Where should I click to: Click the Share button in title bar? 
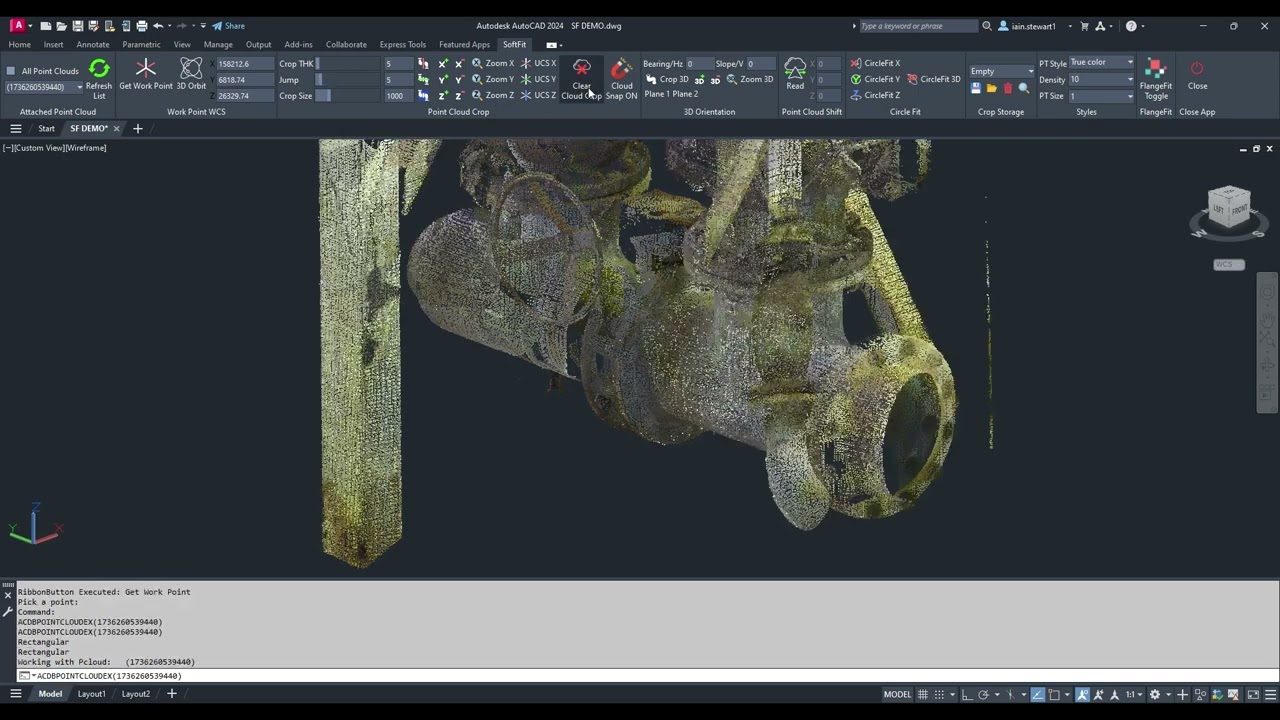[228, 26]
